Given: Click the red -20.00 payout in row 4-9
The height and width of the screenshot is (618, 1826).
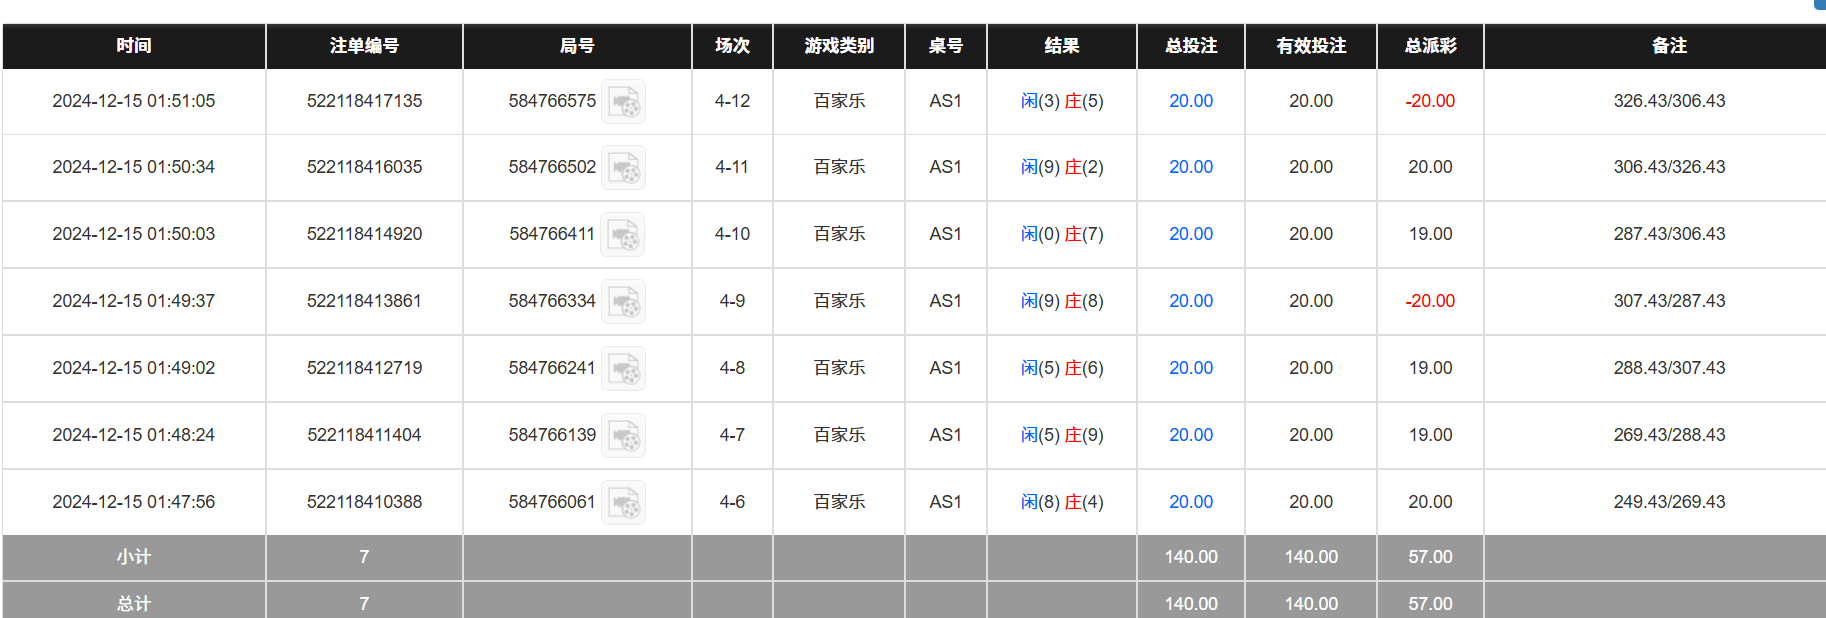Looking at the screenshot, I should click(1430, 301).
